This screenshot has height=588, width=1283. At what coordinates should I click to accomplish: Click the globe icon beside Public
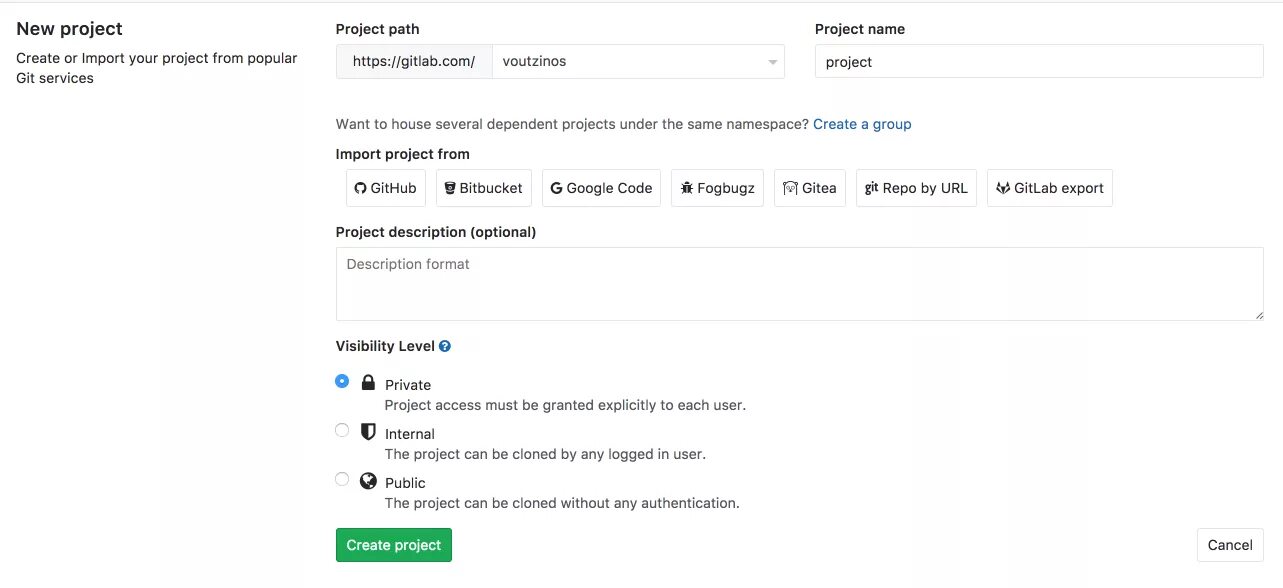[368, 481]
